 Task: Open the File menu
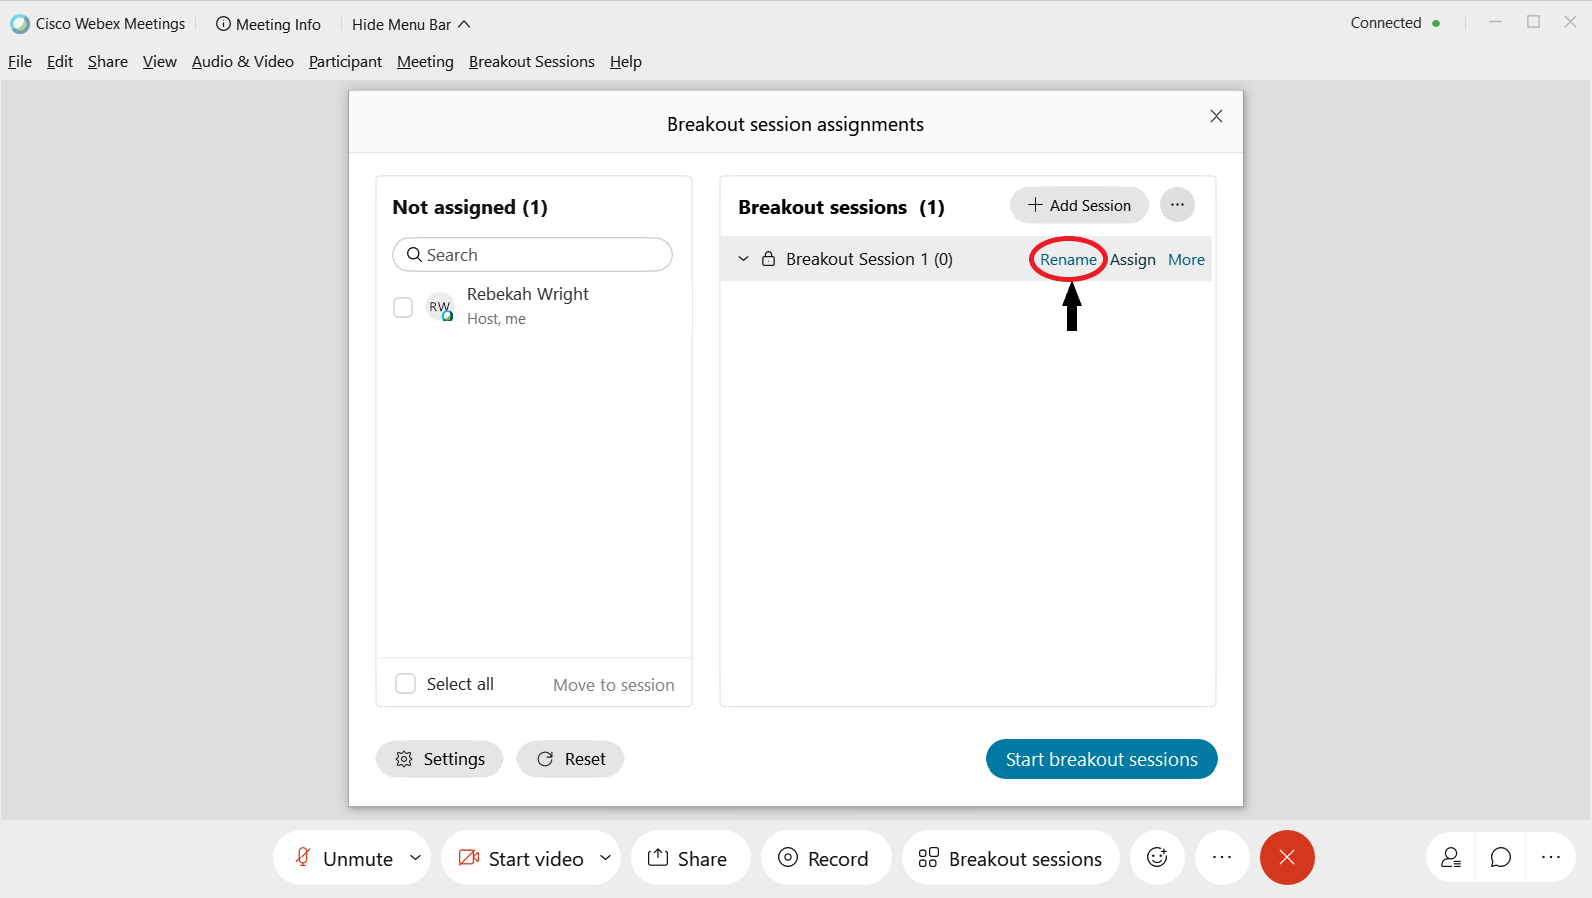(x=20, y=62)
